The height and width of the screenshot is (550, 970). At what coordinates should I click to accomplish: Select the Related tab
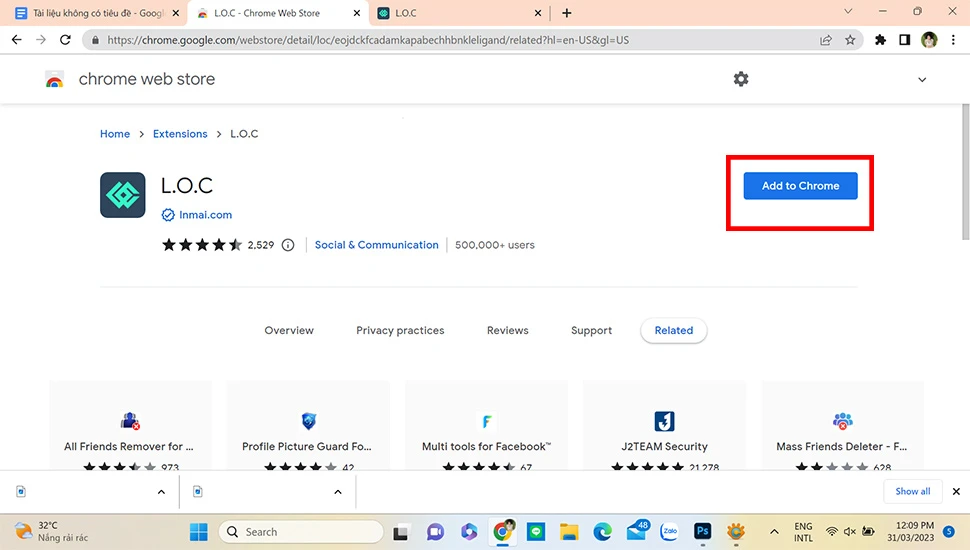click(x=674, y=330)
